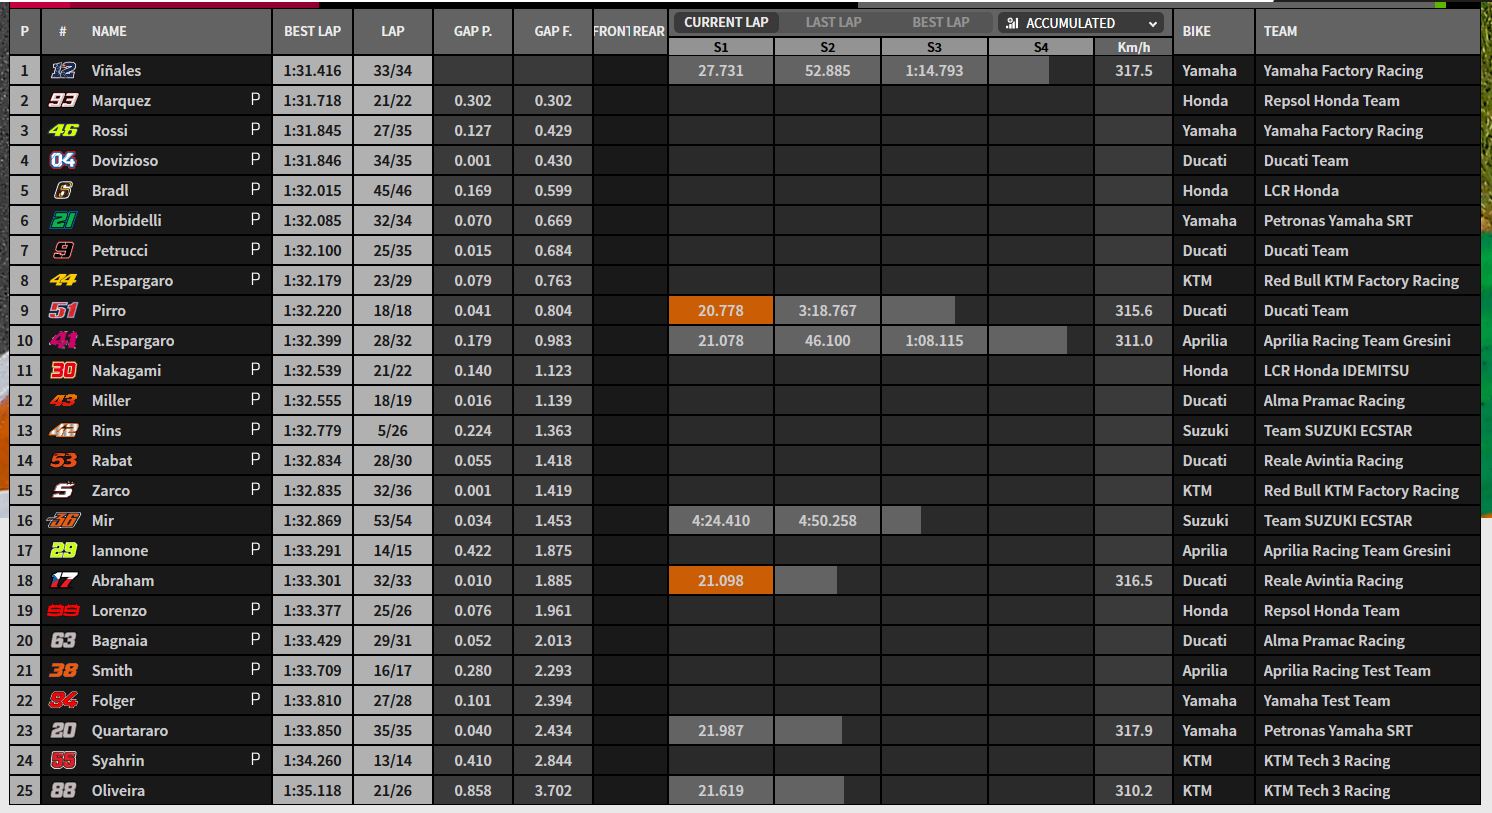Click the chart icon beside ACCUMULATED

click(x=1012, y=23)
